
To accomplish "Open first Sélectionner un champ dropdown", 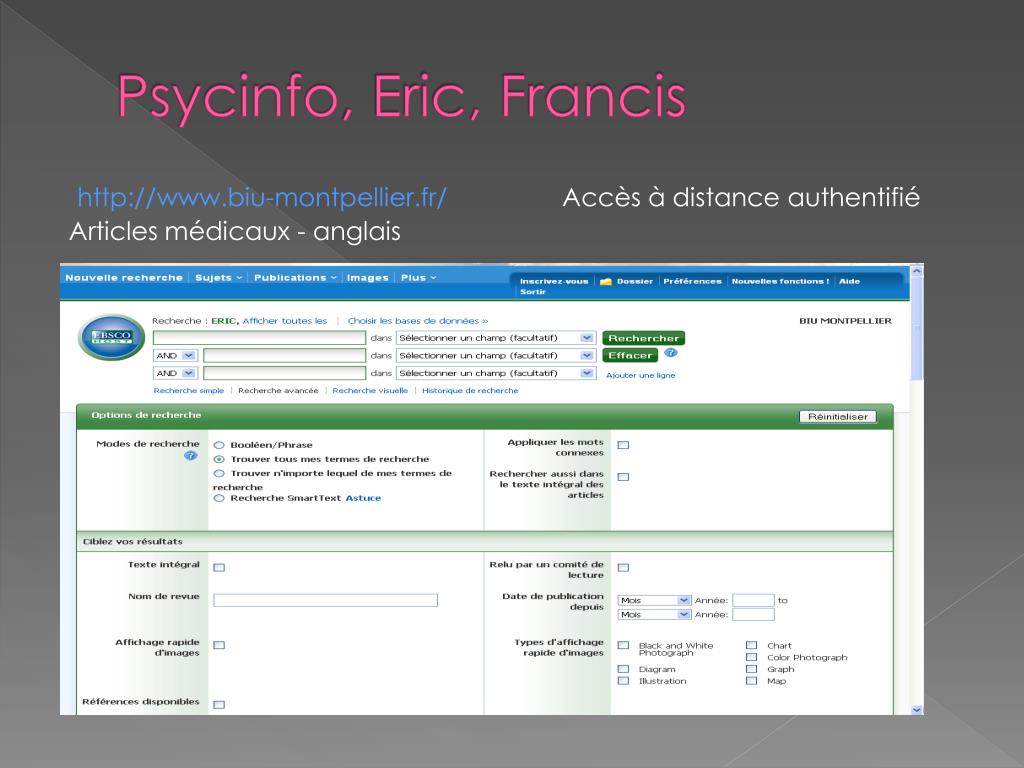I will [496, 338].
